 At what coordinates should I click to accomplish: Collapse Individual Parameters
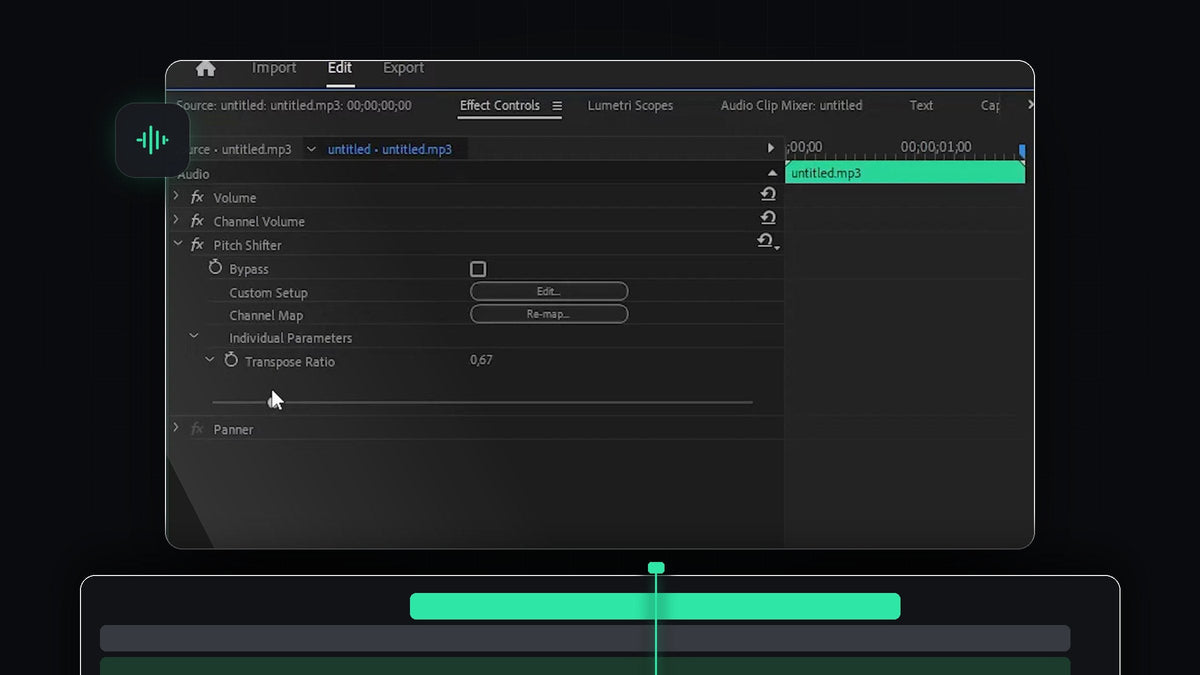click(194, 337)
